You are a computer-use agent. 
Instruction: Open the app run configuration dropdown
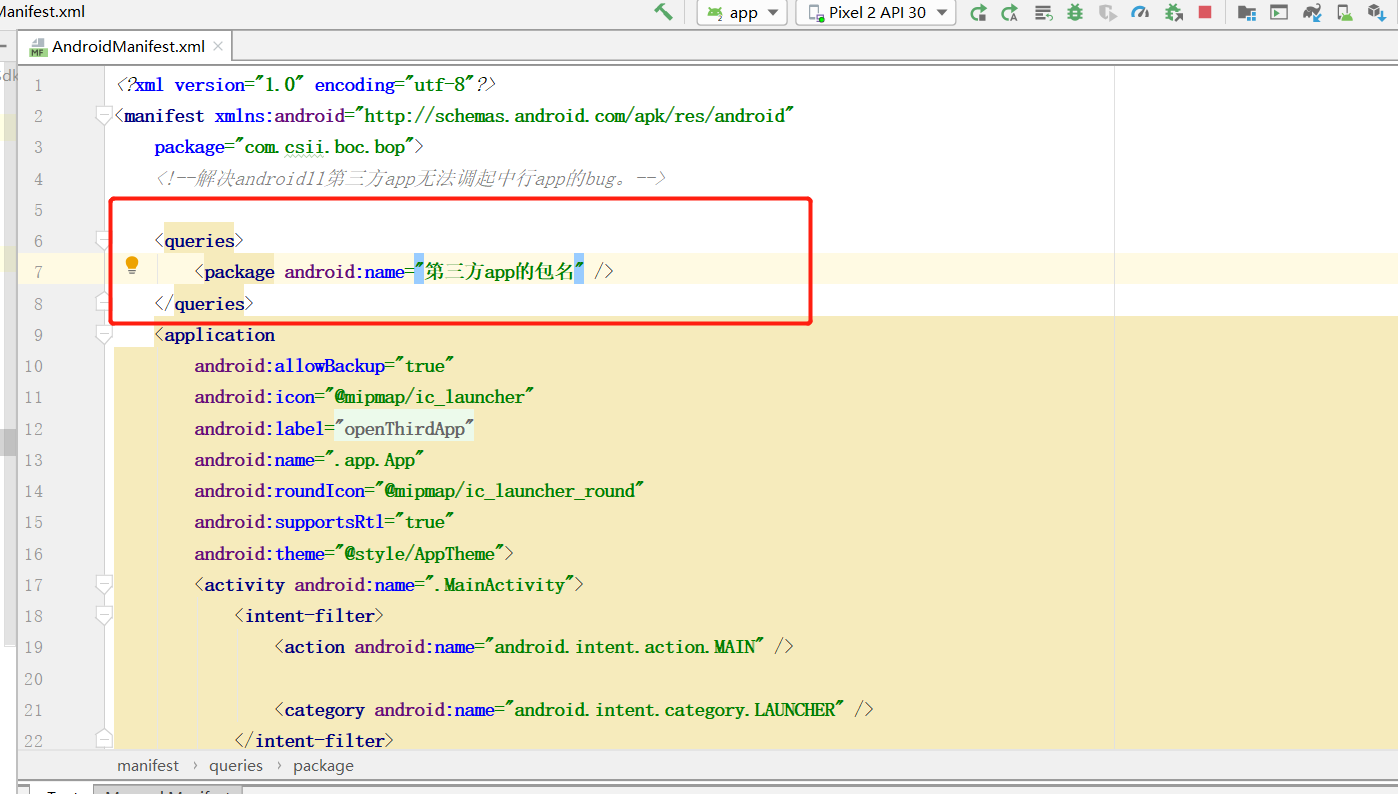tap(740, 13)
